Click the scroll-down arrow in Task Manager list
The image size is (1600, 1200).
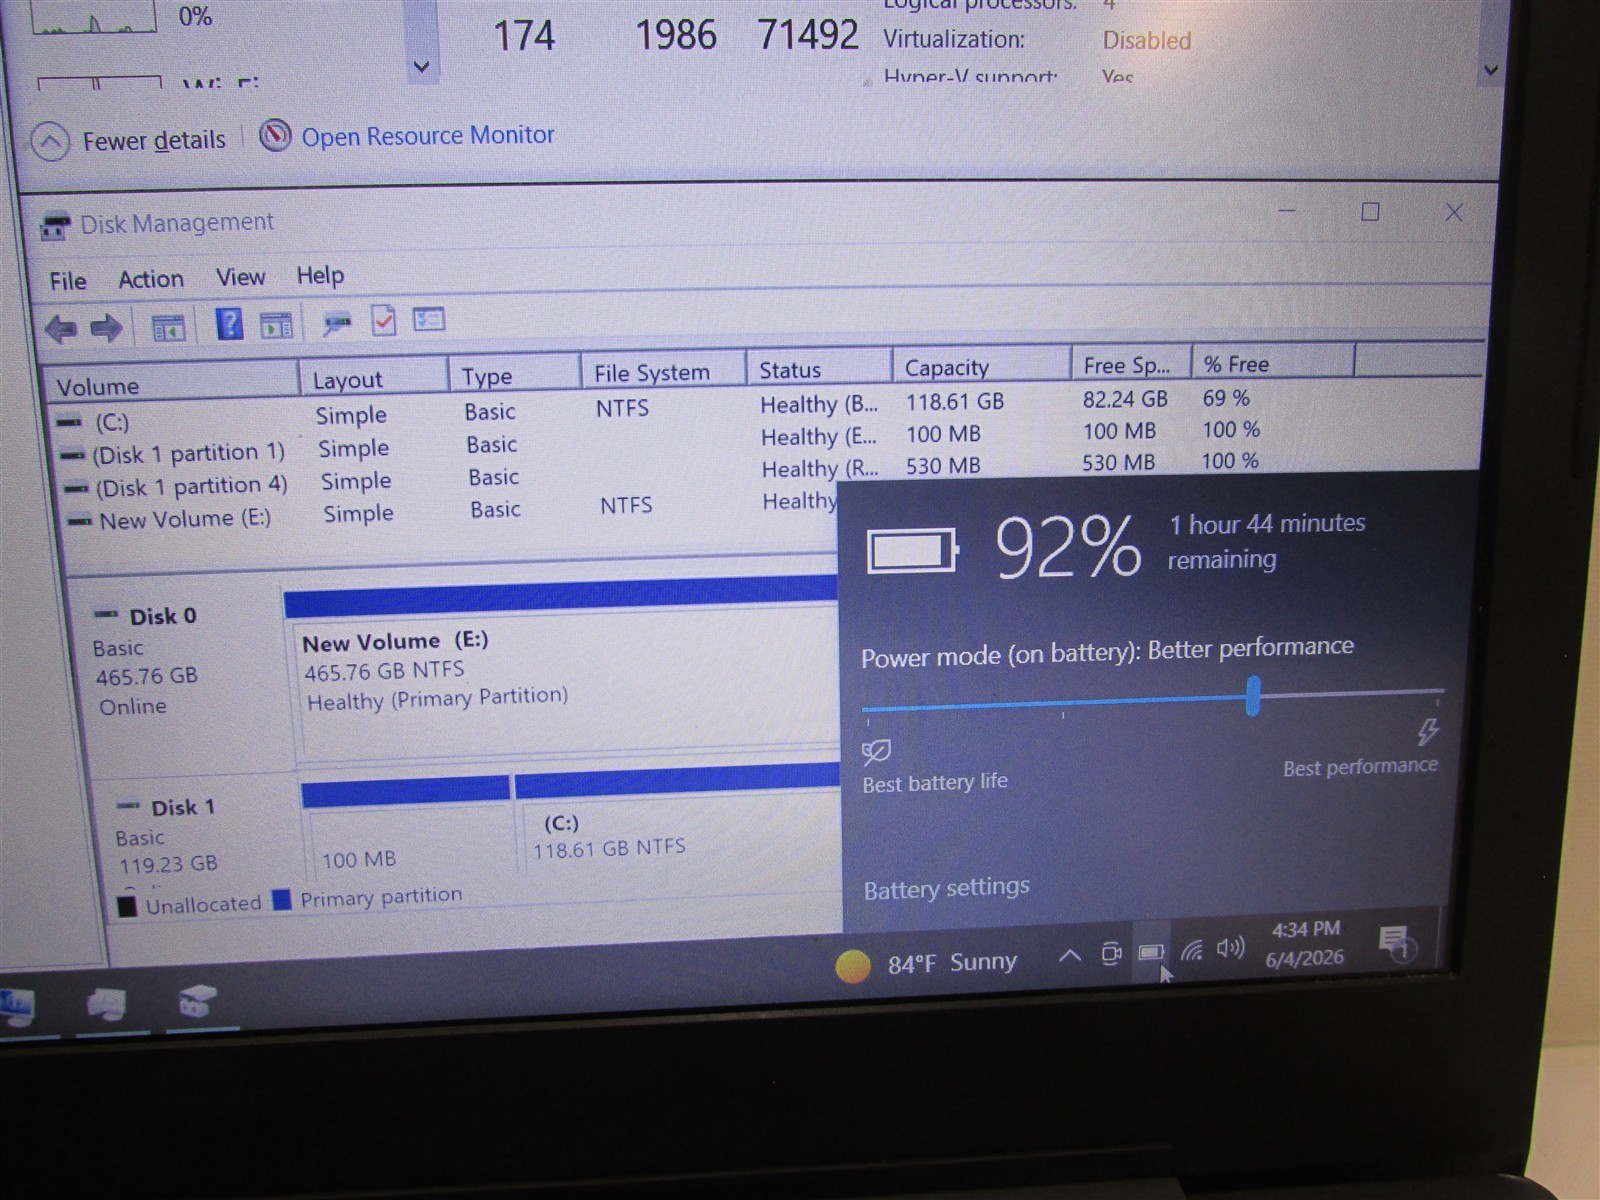pos(422,67)
